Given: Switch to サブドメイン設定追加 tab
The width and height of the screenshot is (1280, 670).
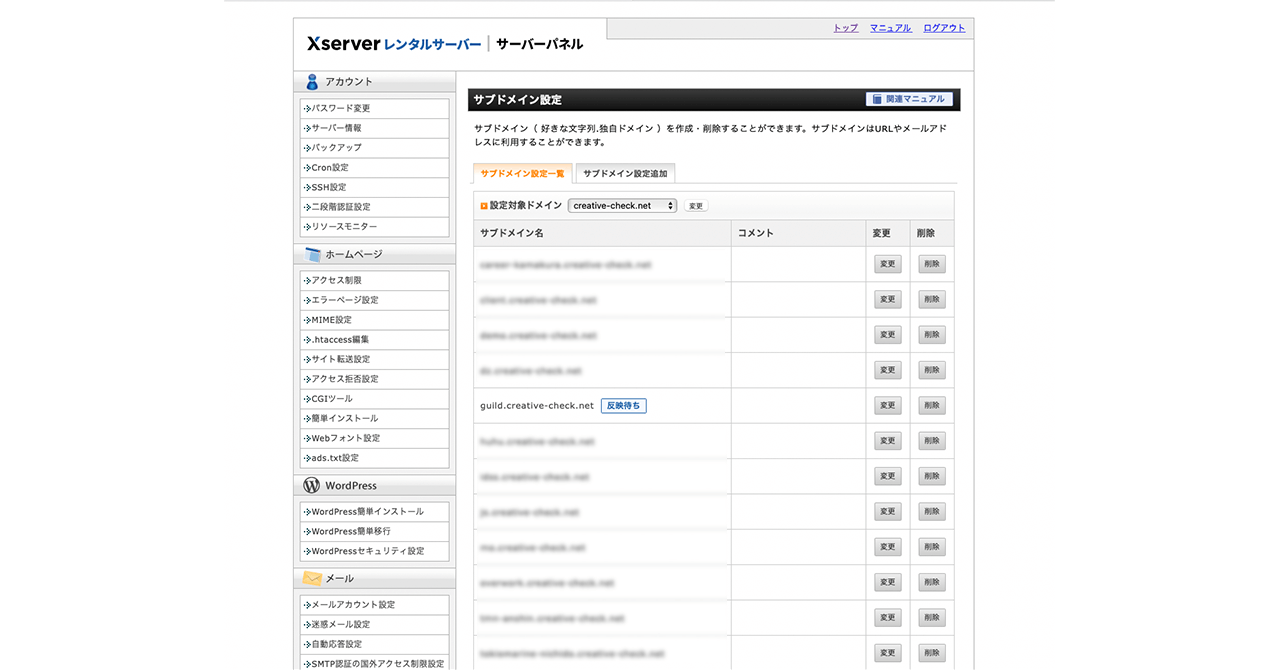Looking at the screenshot, I should point(625,174).
